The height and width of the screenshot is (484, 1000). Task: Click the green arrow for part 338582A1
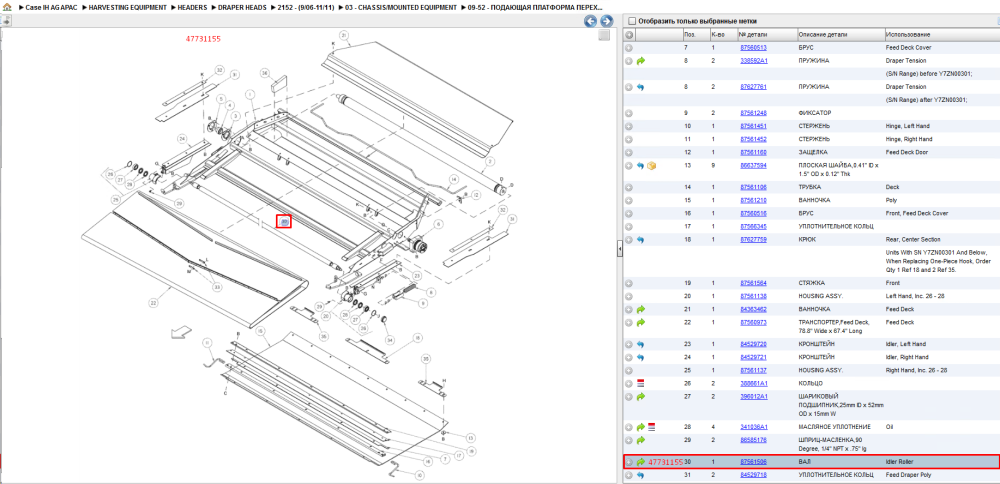click(641, 61)
